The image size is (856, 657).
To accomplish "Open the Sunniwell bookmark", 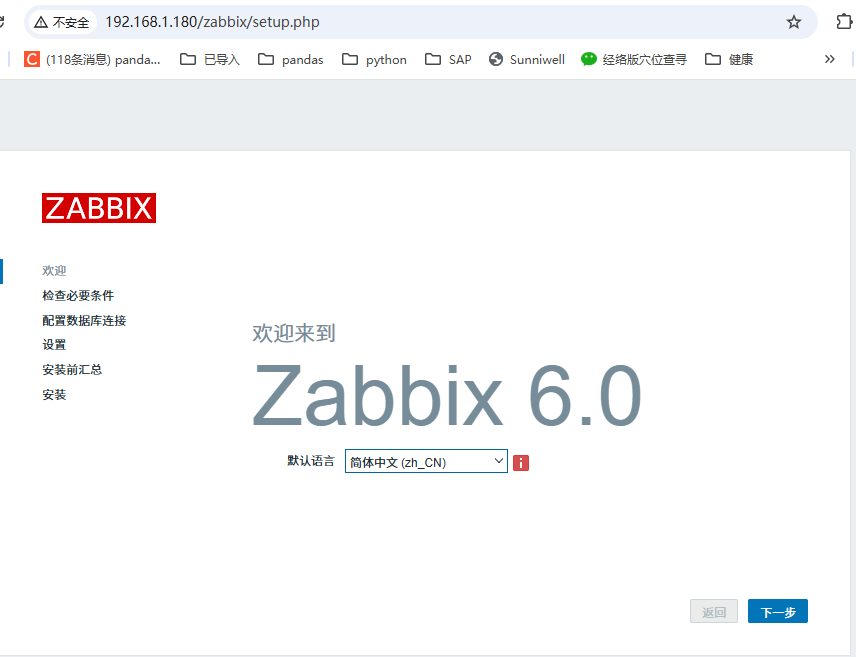I will [526, 59].
